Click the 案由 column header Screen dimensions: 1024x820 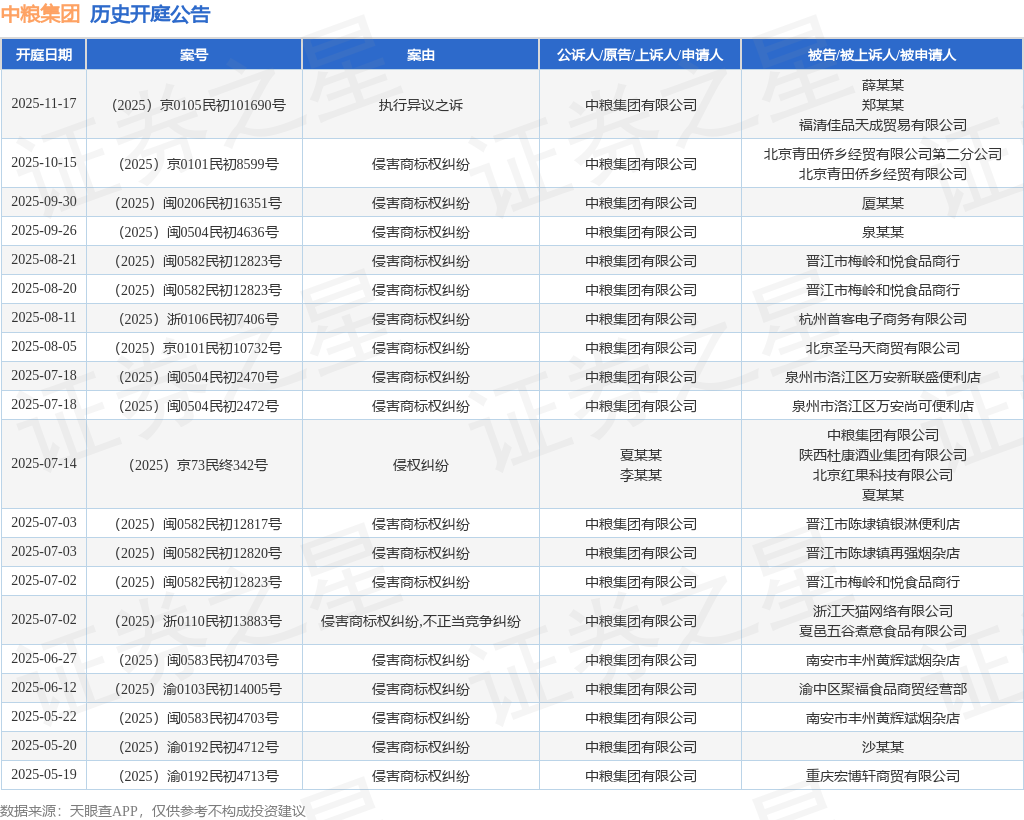click(x=421, y=55)
